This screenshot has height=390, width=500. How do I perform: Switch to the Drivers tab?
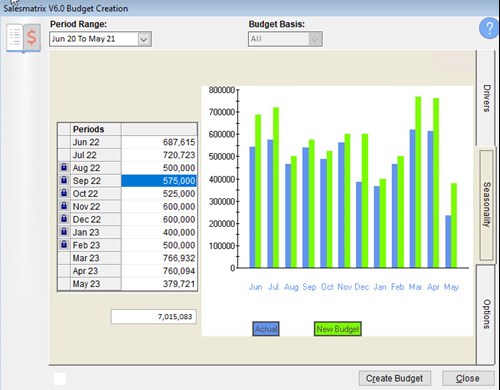486,98
